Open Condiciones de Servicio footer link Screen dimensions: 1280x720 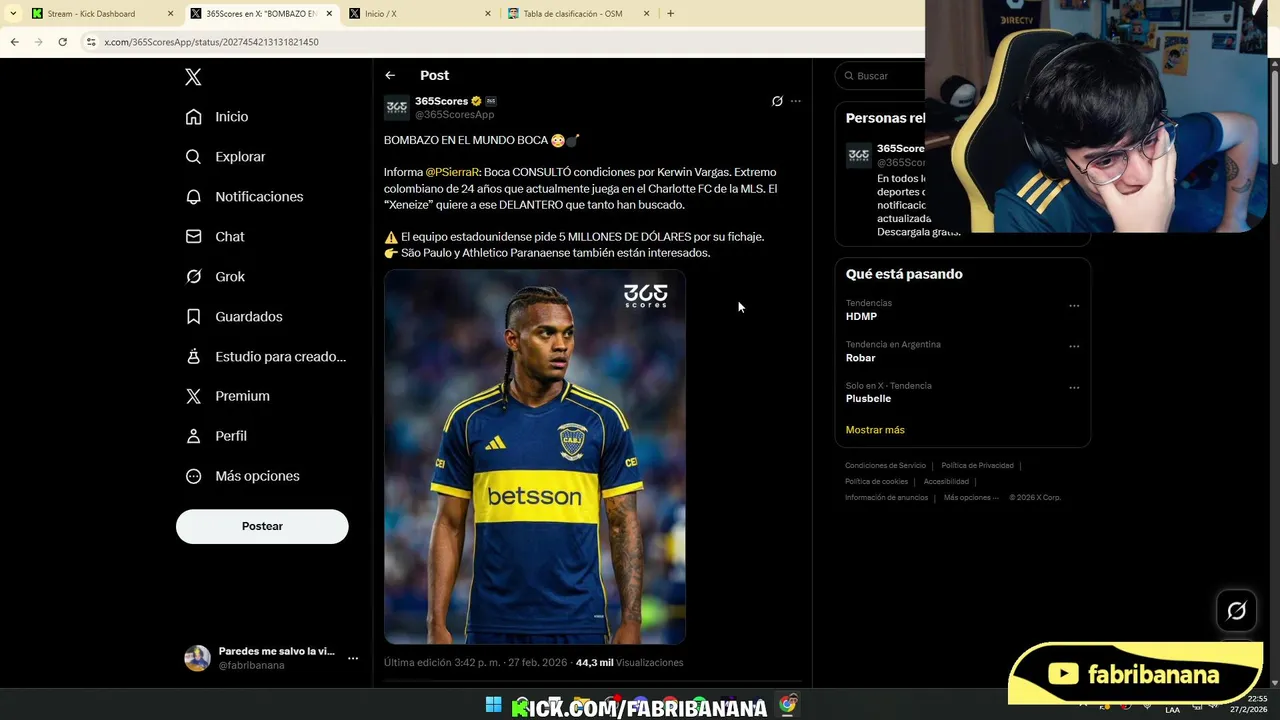tap(885, 466)
